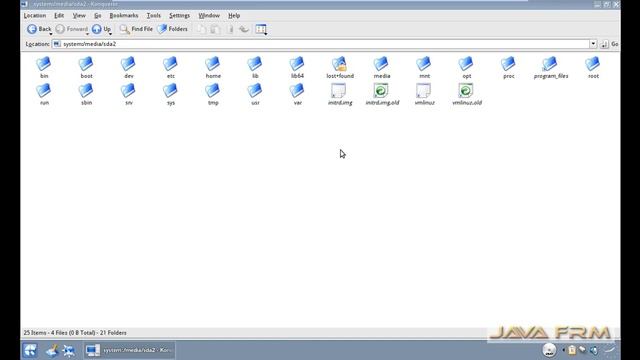Open the Find File tool
This screenshot has width=640, height=360.
[x=136, y=29]
